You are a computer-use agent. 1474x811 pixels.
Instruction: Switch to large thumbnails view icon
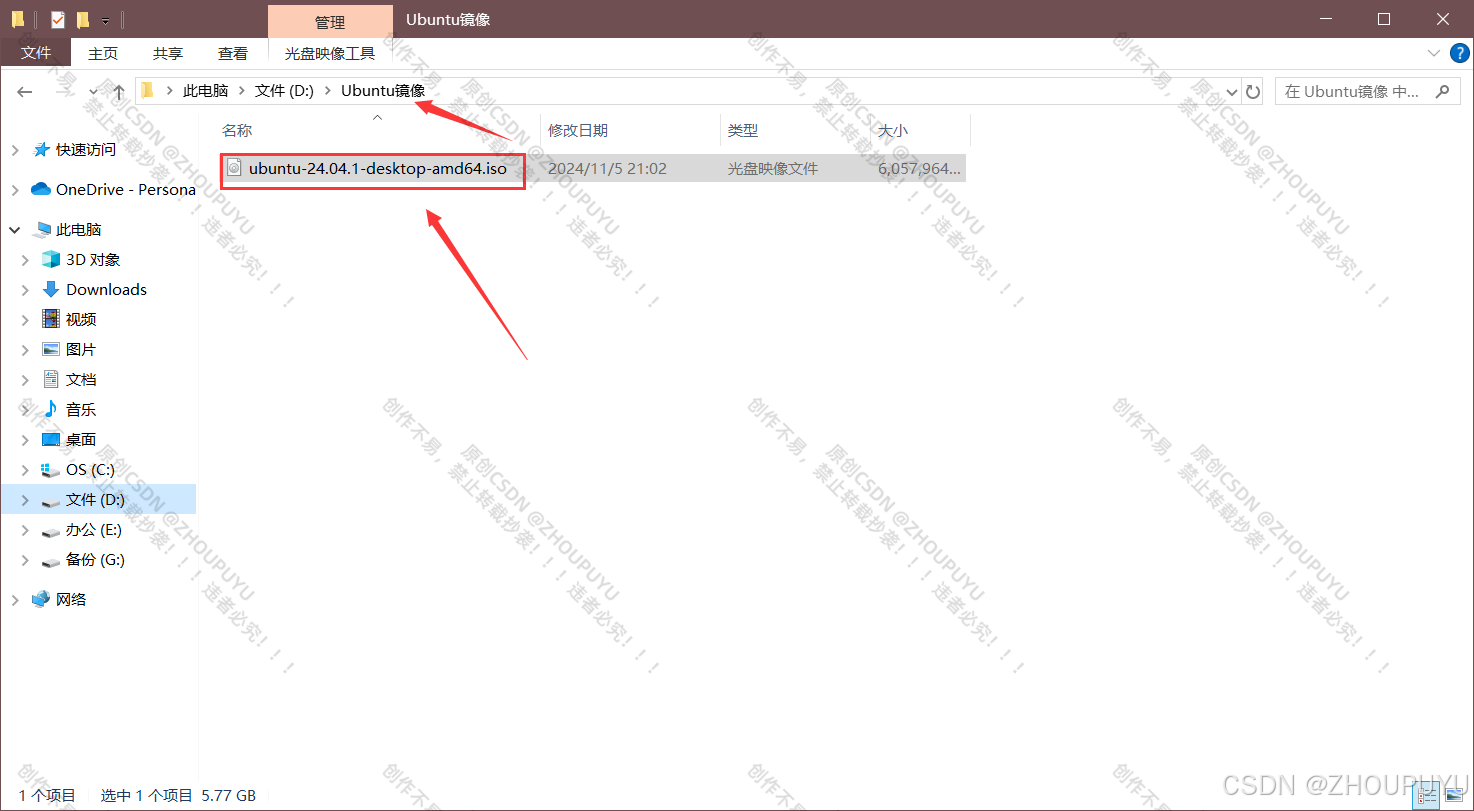1453,796
